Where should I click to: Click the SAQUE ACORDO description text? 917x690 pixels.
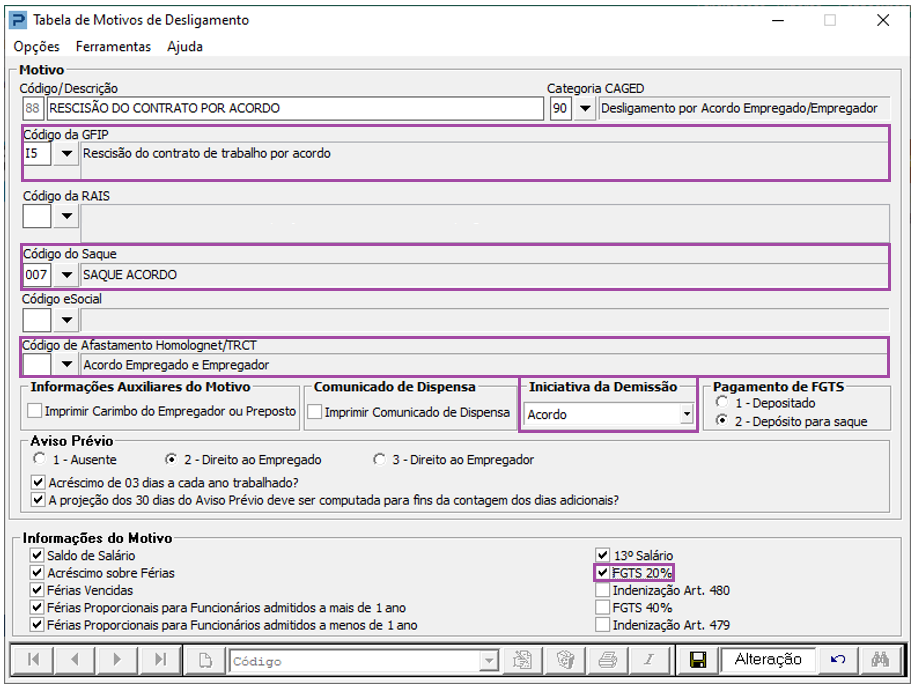click(129, 275)
